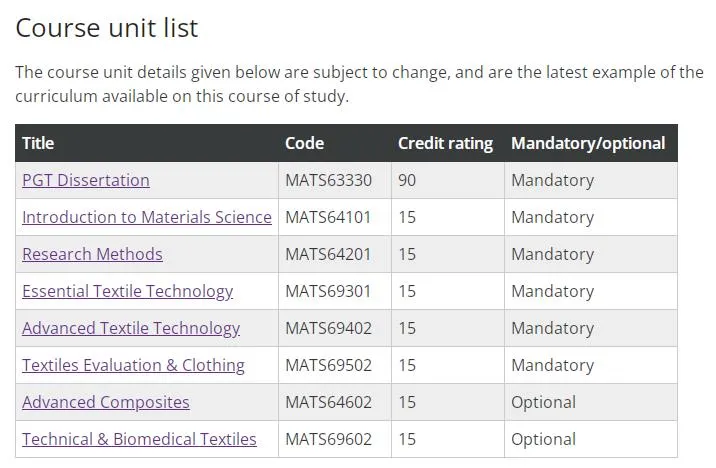
Task: Open the Research Methods unit link
Action: [x=92, y=254]
